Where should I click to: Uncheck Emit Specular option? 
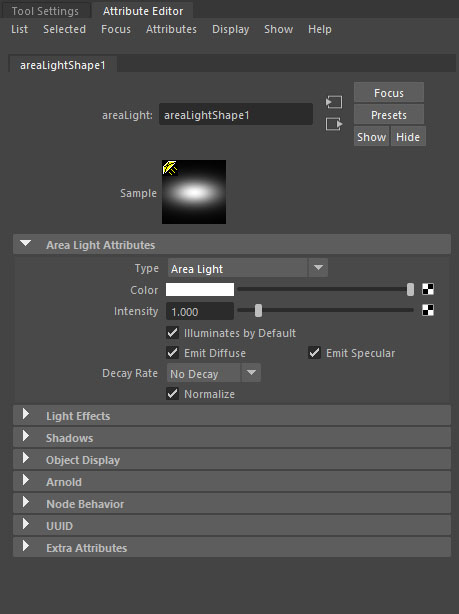pyautogui.click(x=314, y=353)
